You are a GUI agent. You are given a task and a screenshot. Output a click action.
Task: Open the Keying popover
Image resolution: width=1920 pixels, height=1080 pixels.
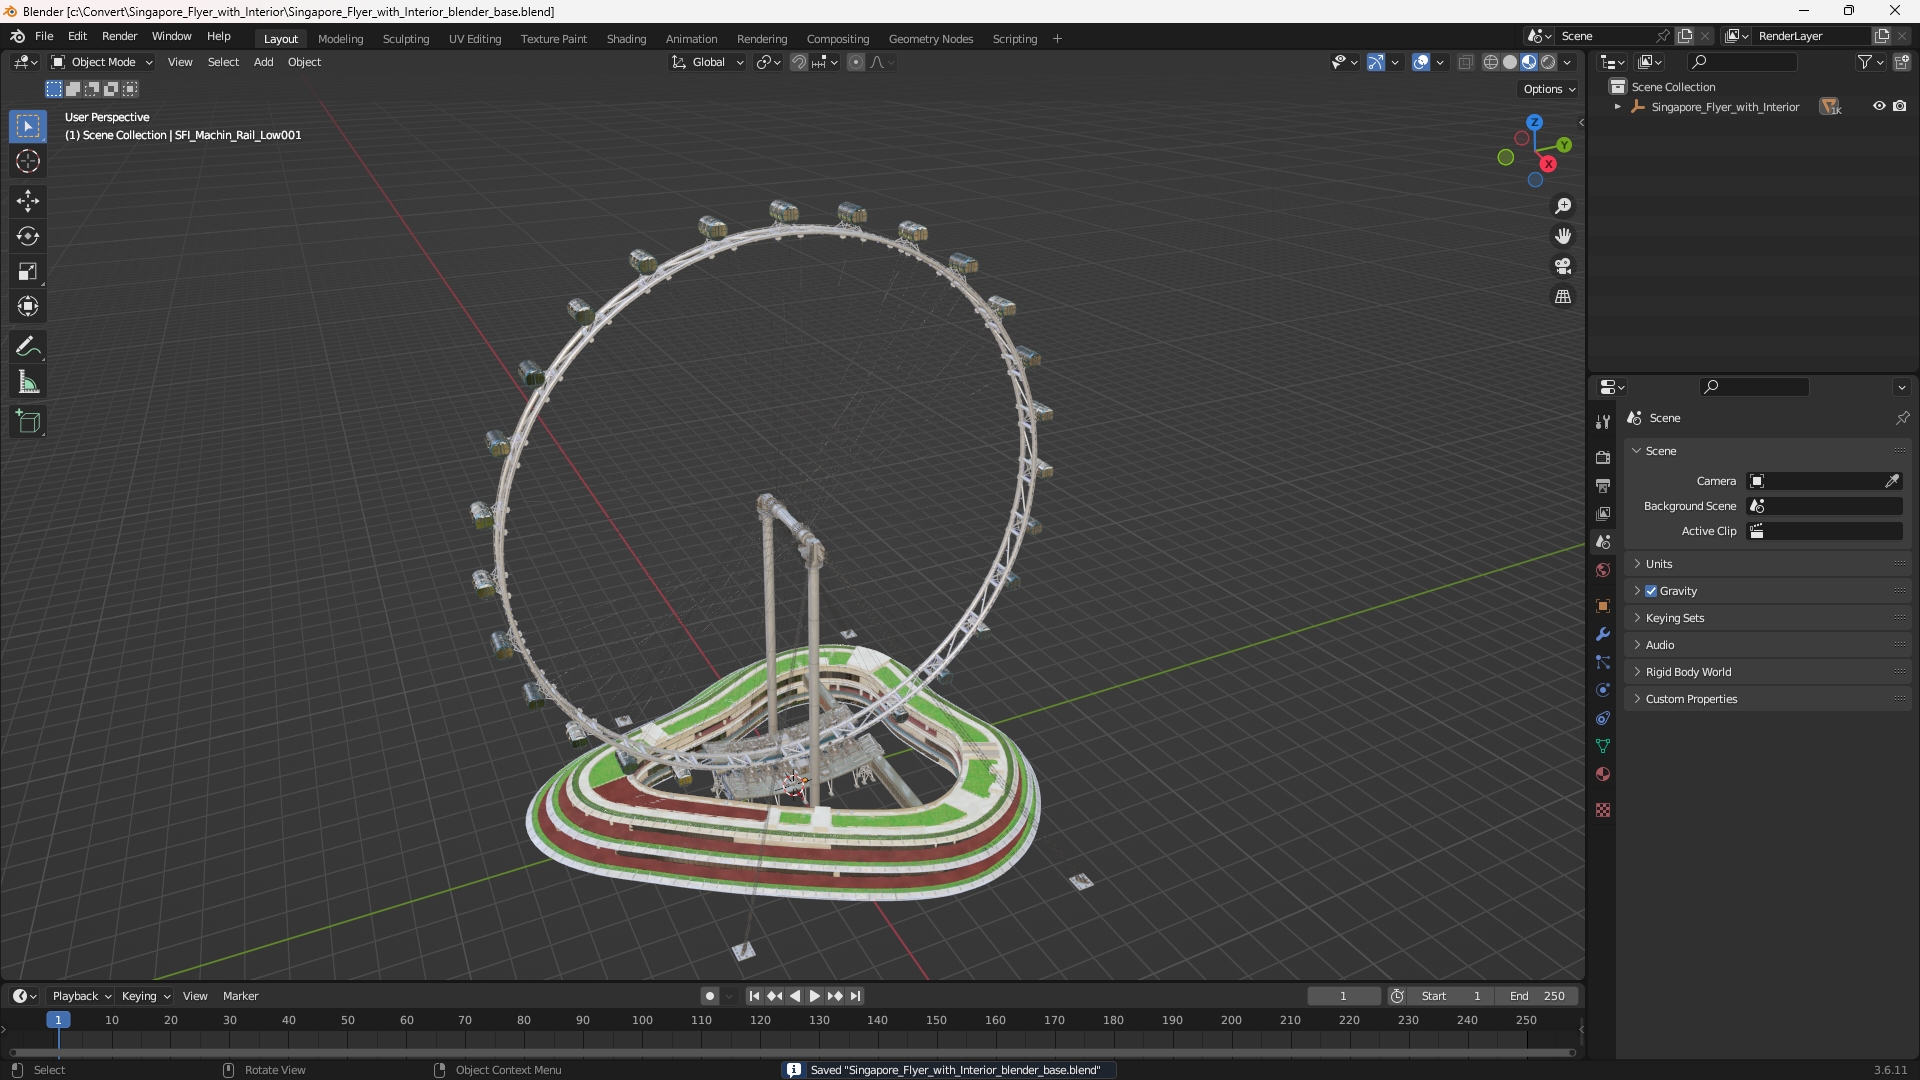point(145,996)
